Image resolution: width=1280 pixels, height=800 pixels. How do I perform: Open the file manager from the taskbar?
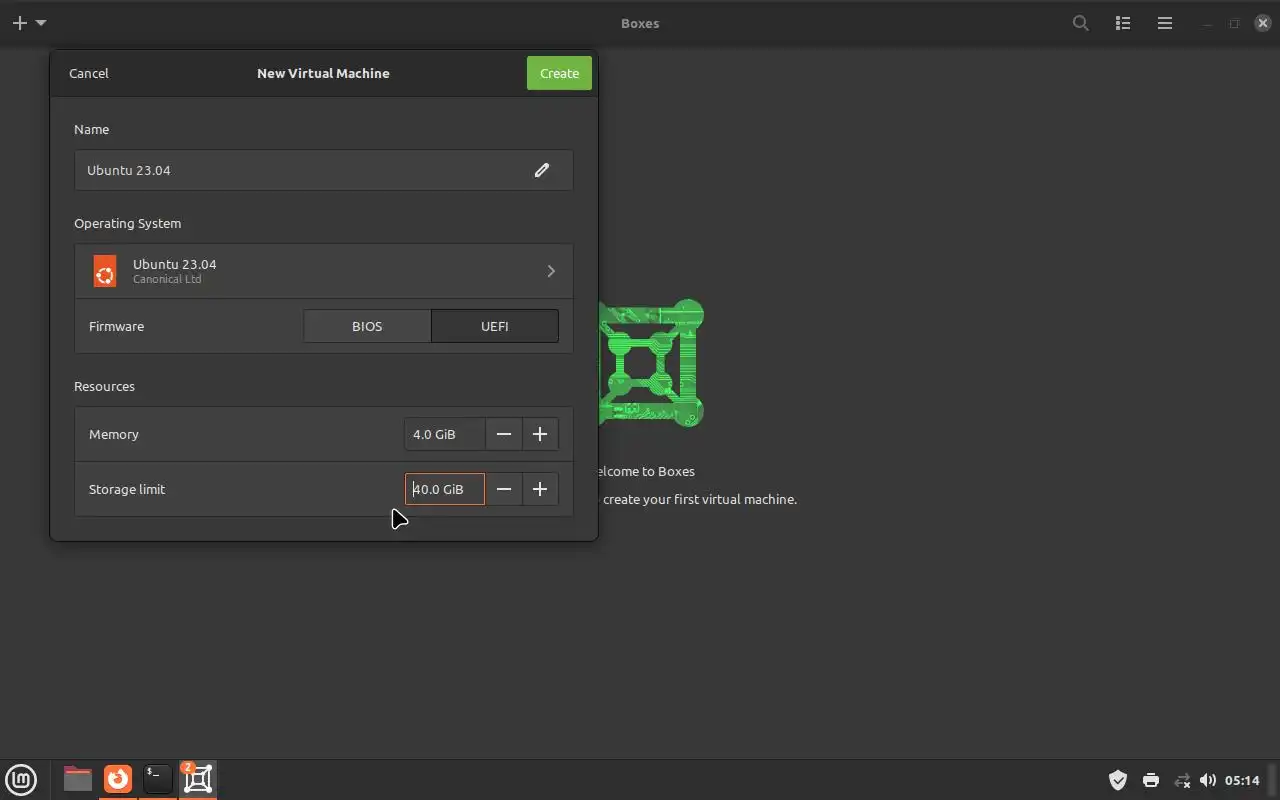coord(77,778)
